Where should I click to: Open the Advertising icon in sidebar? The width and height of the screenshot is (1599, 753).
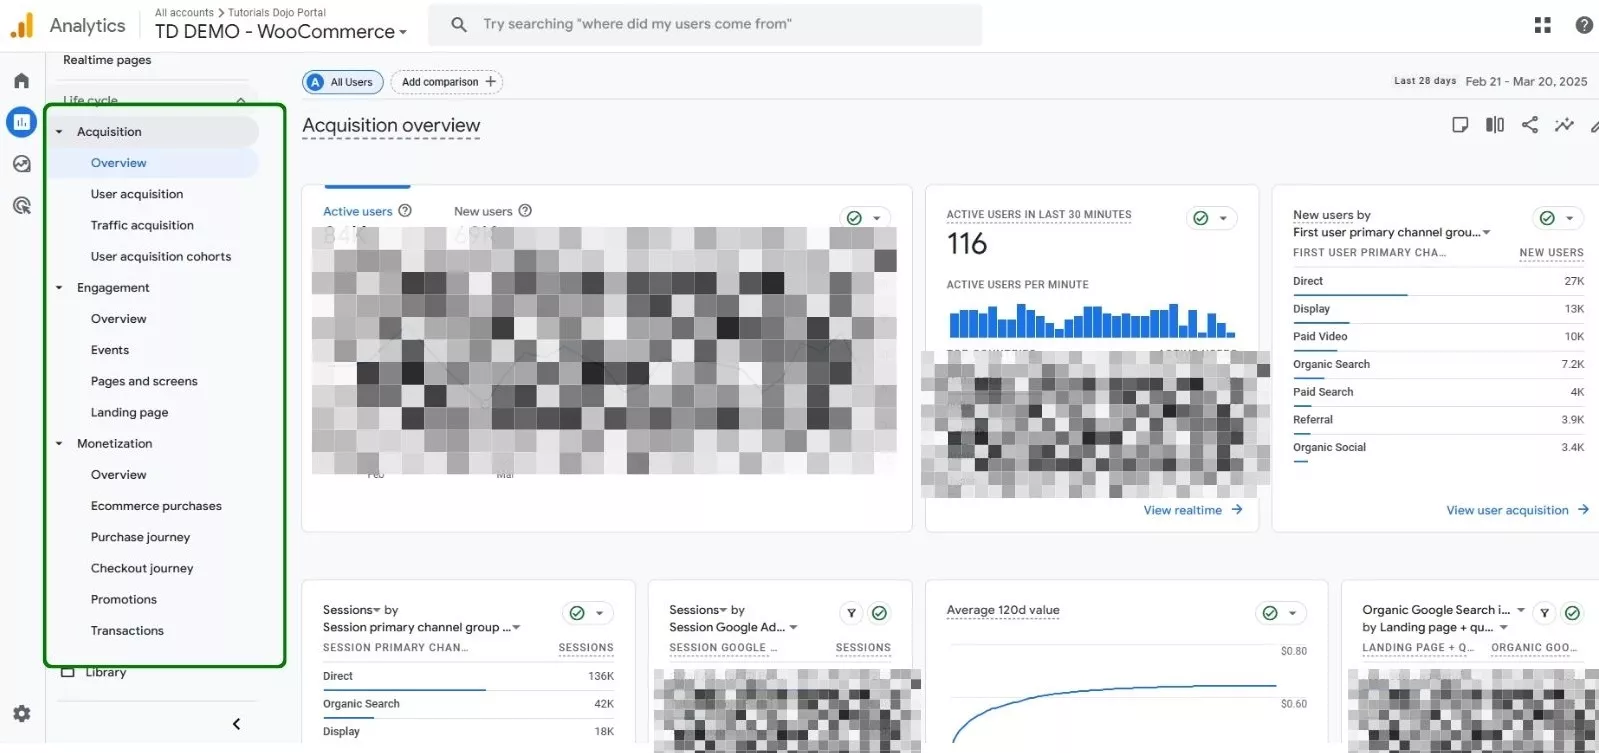21,206
